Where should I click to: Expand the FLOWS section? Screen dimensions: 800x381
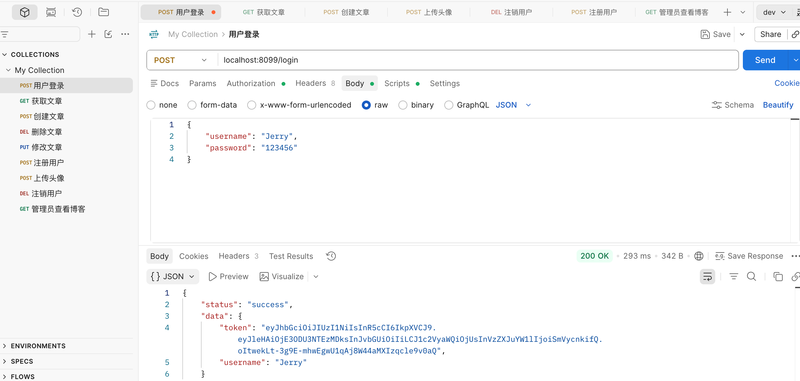pyautogui.click(x=5, y=376)
